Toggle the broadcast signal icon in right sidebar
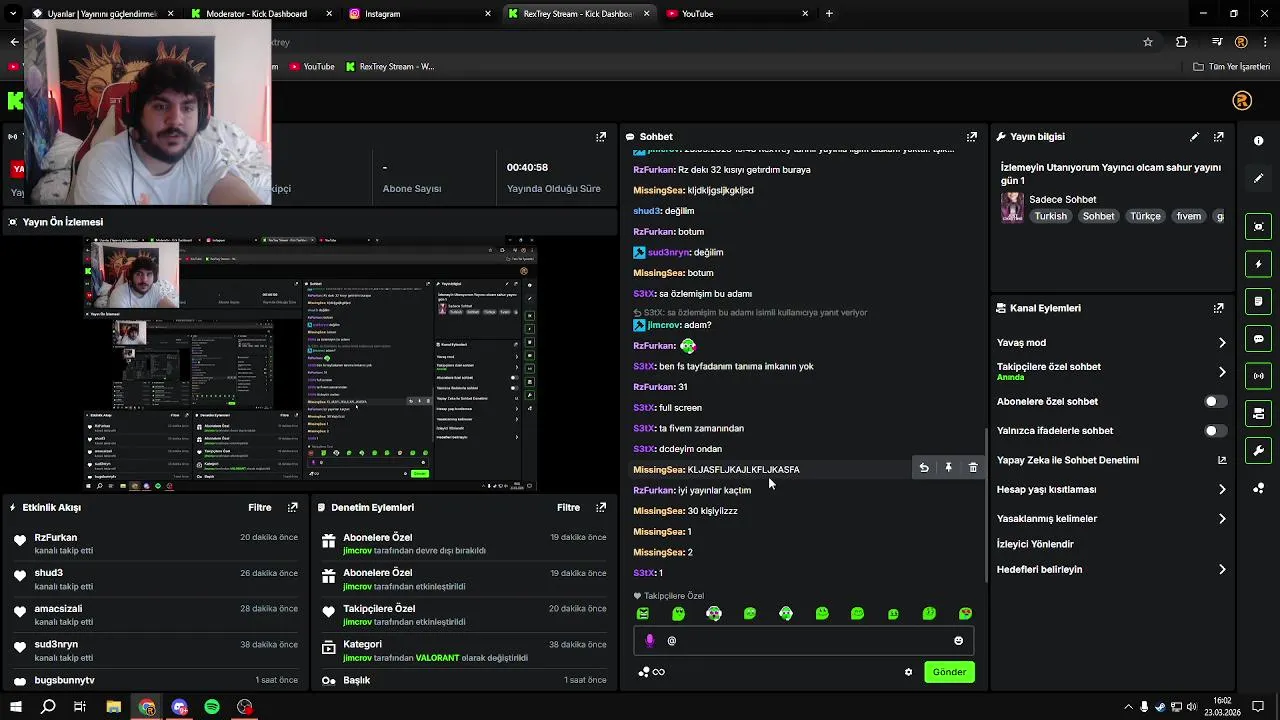Screen dimensions: 1280x720 (1259, 376)
